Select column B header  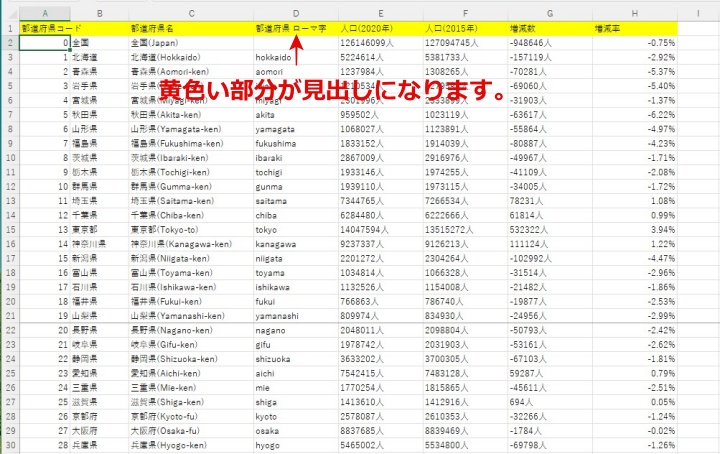99,13
